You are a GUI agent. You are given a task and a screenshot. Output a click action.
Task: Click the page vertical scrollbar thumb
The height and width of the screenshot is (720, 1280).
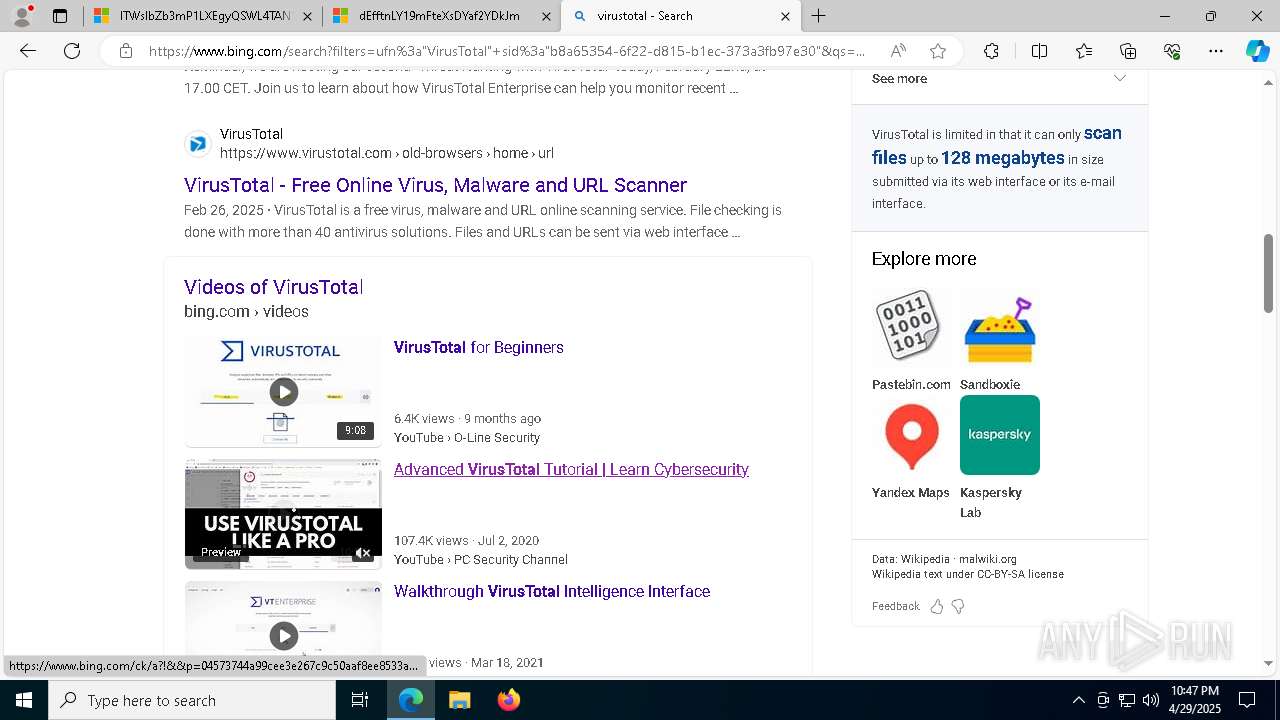tap(1269, 274)
